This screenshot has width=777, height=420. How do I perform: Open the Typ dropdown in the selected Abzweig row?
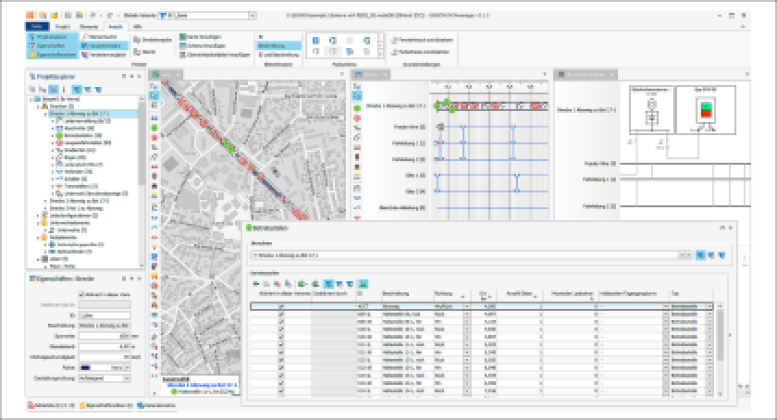click(710, 307)
